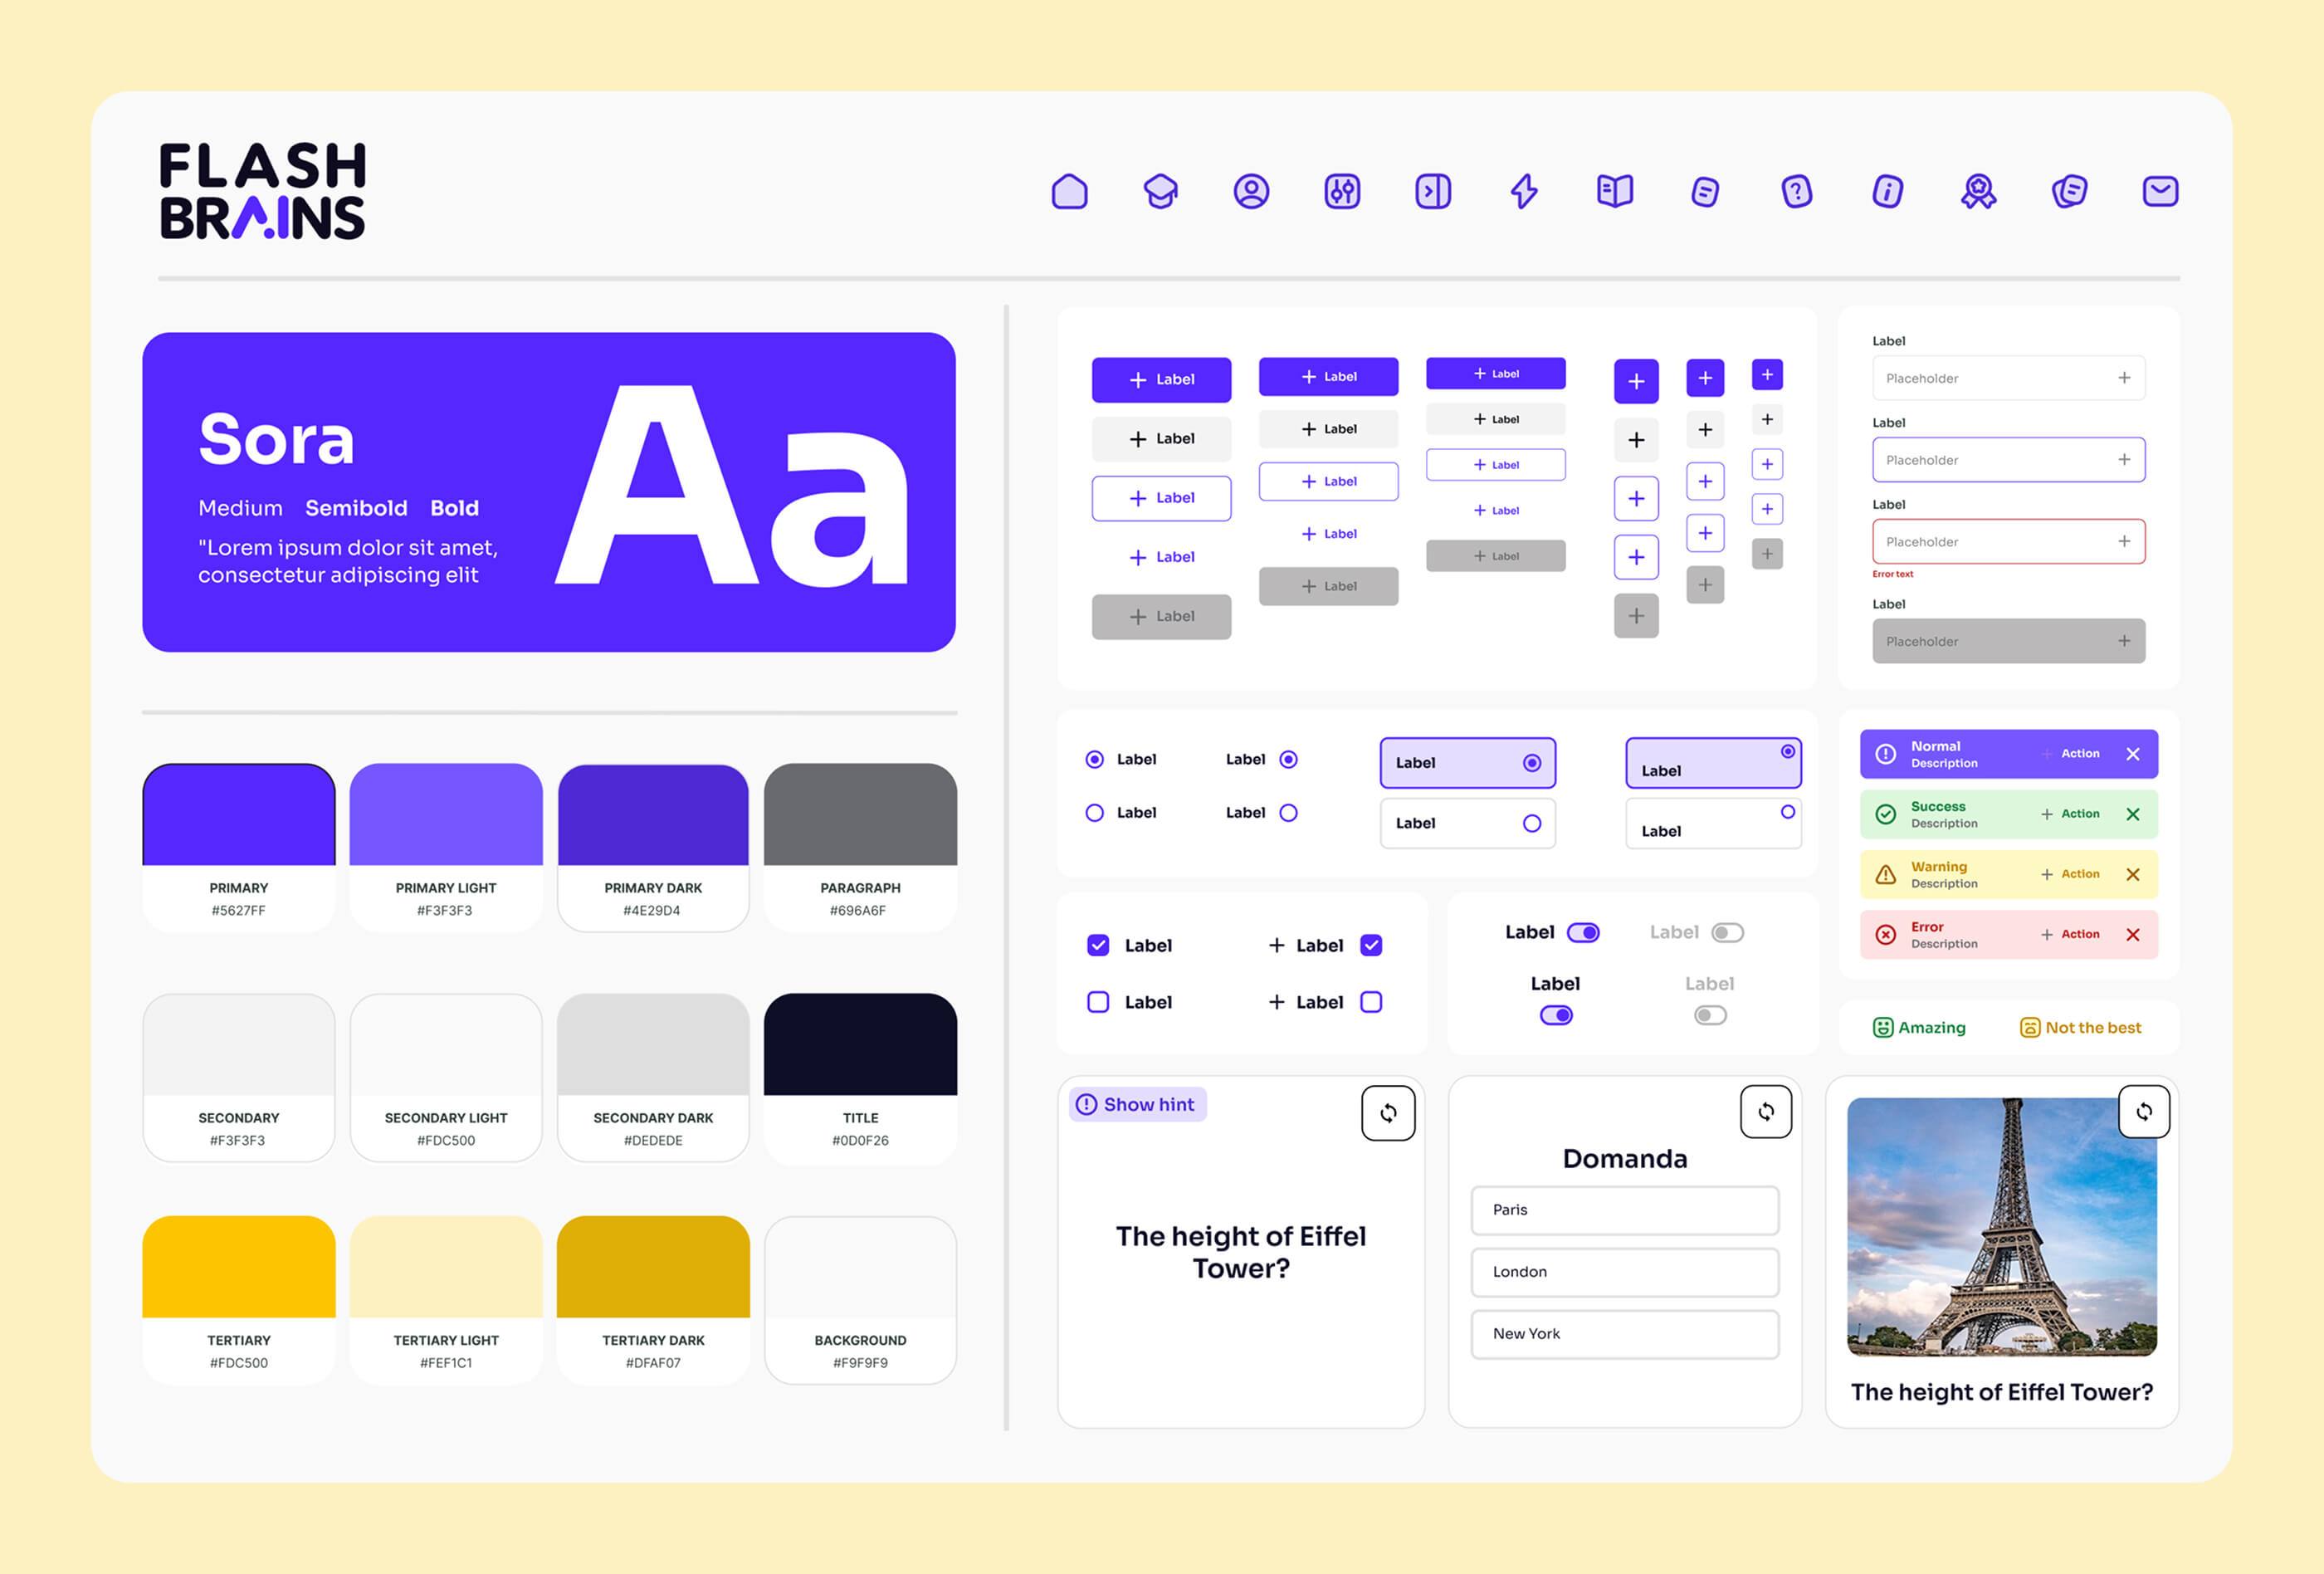Image resolution: width=2324 pixels, height=1574 pixels.
Task: Click the award ribbon badge icon
Action: [1978, 191]
